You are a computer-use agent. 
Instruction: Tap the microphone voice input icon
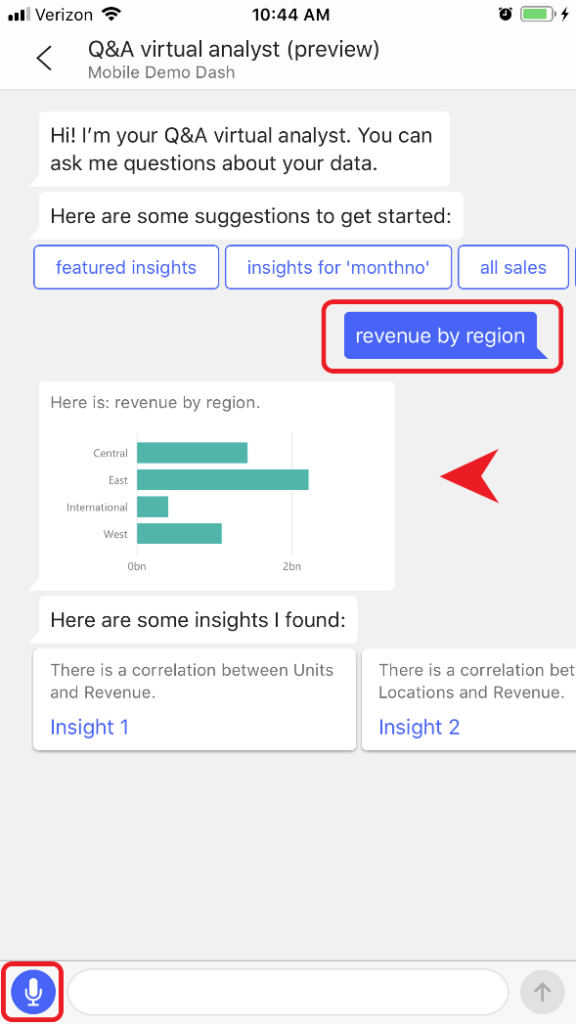click(x=33, y=992)
